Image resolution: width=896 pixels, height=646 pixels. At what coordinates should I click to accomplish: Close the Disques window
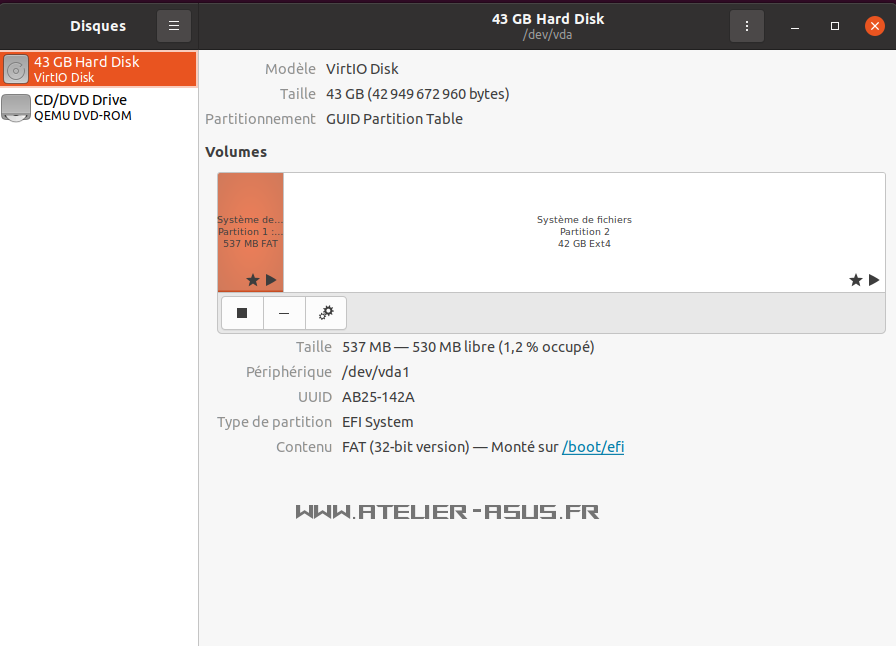(873, 26)
